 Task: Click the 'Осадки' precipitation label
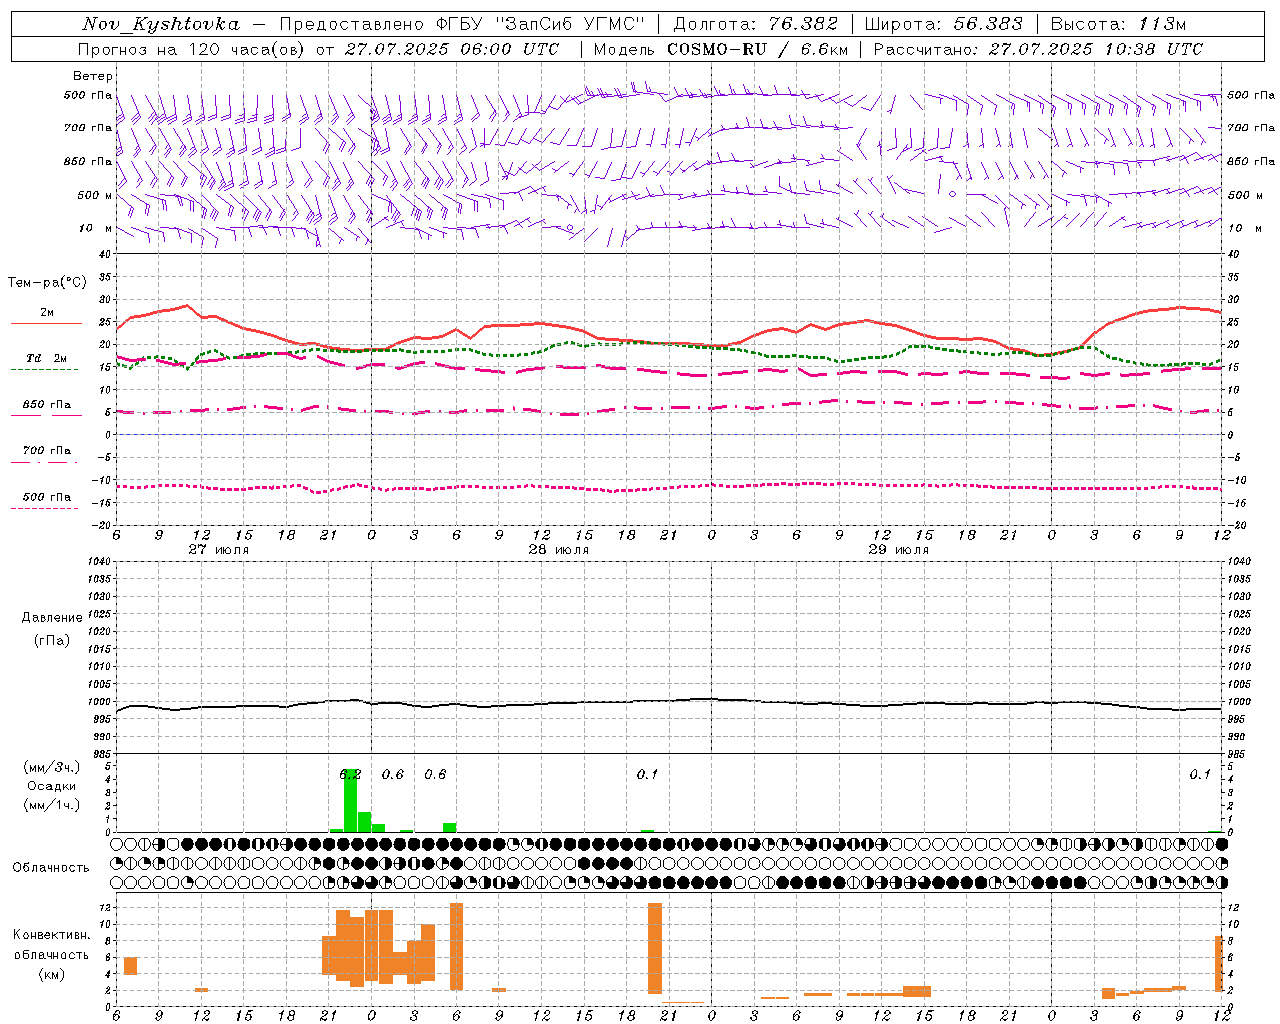[52, 786]
